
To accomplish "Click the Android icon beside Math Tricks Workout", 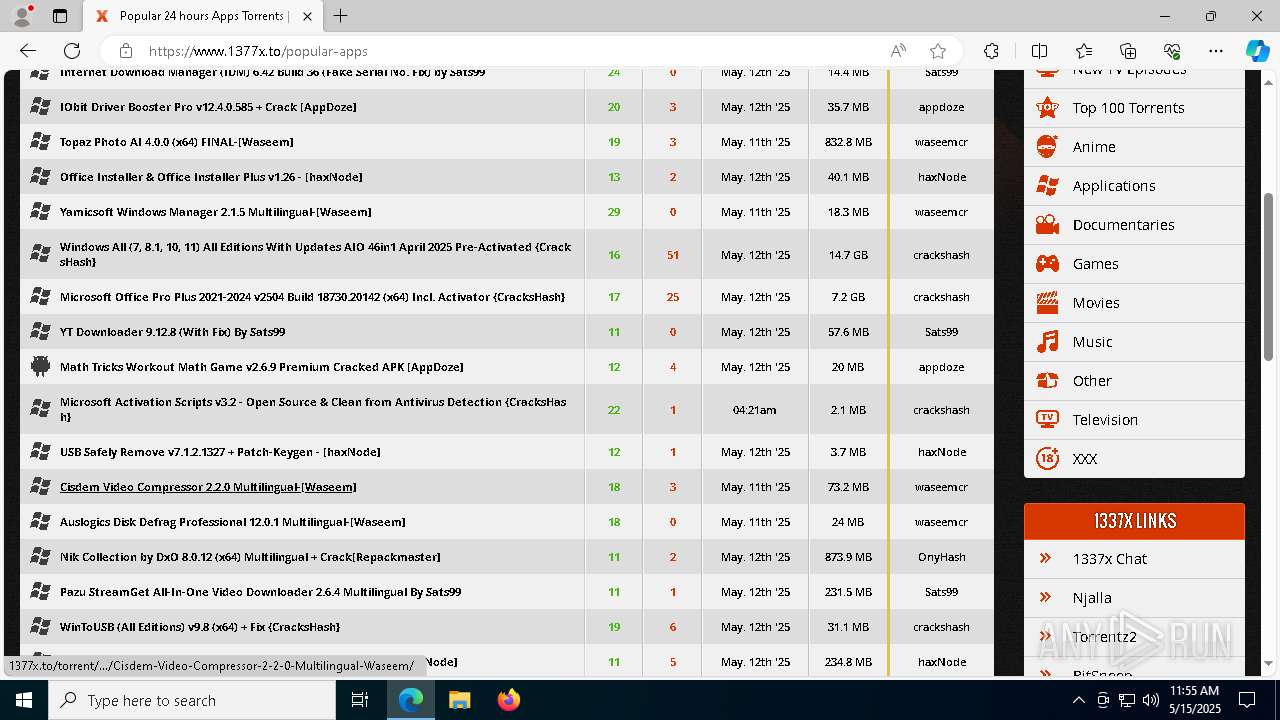I will tap(40, 366).
